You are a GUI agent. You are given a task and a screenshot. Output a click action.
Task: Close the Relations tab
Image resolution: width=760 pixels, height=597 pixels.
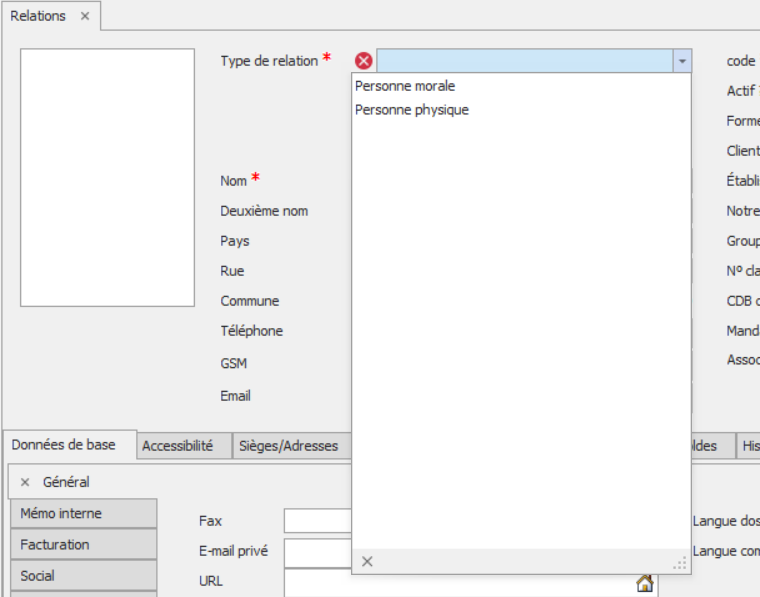(x=85, y=16)
